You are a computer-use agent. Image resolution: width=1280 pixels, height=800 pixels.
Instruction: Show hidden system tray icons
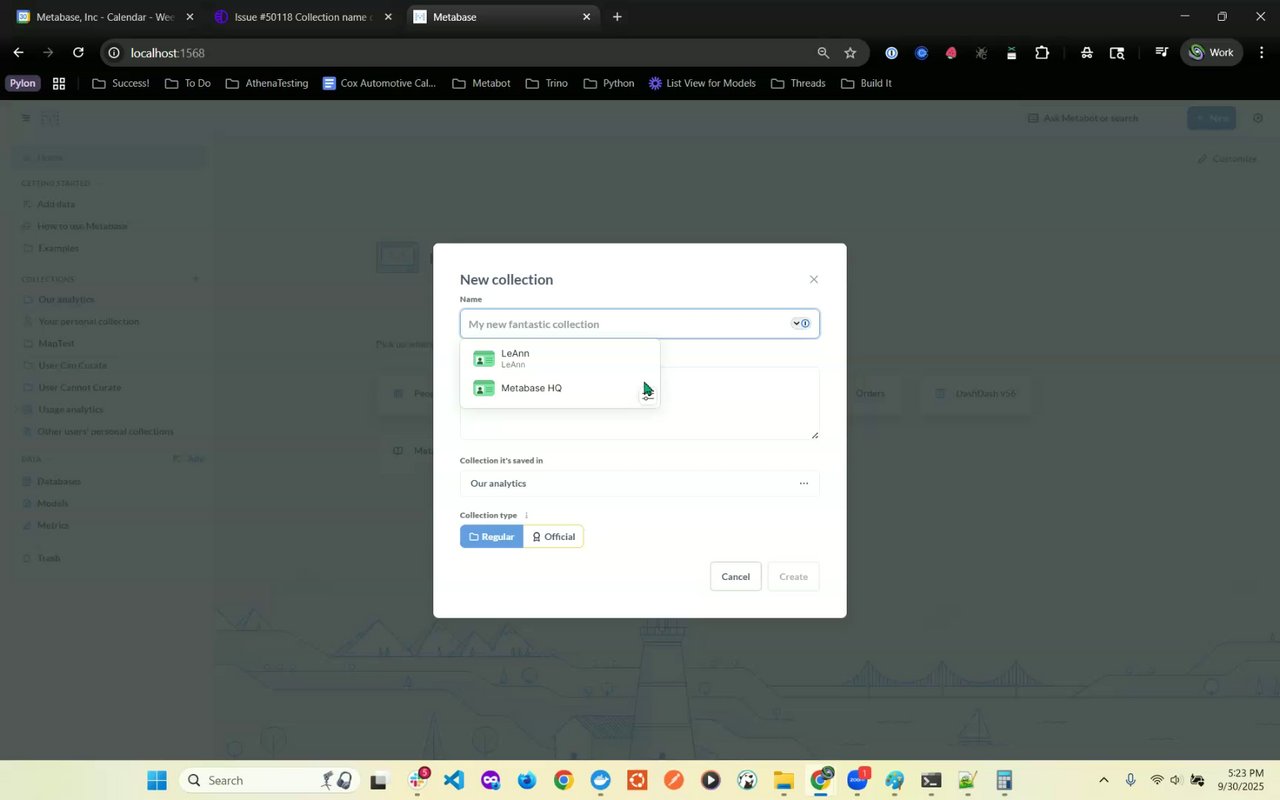click(x=1103, y=781)
